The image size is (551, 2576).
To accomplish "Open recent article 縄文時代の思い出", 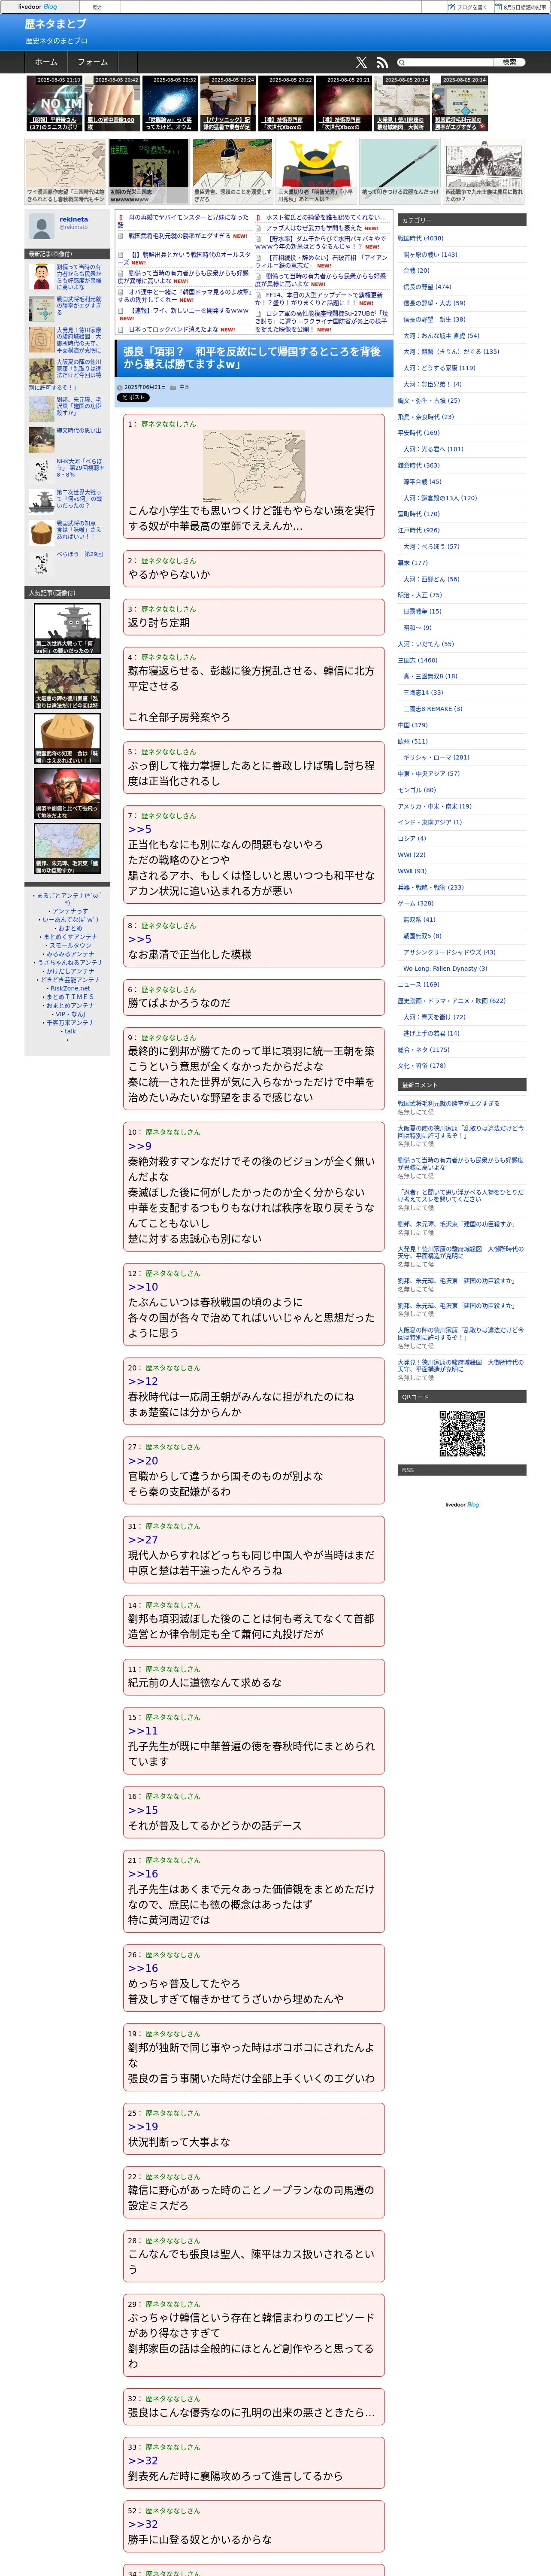I will pos(78,431).
